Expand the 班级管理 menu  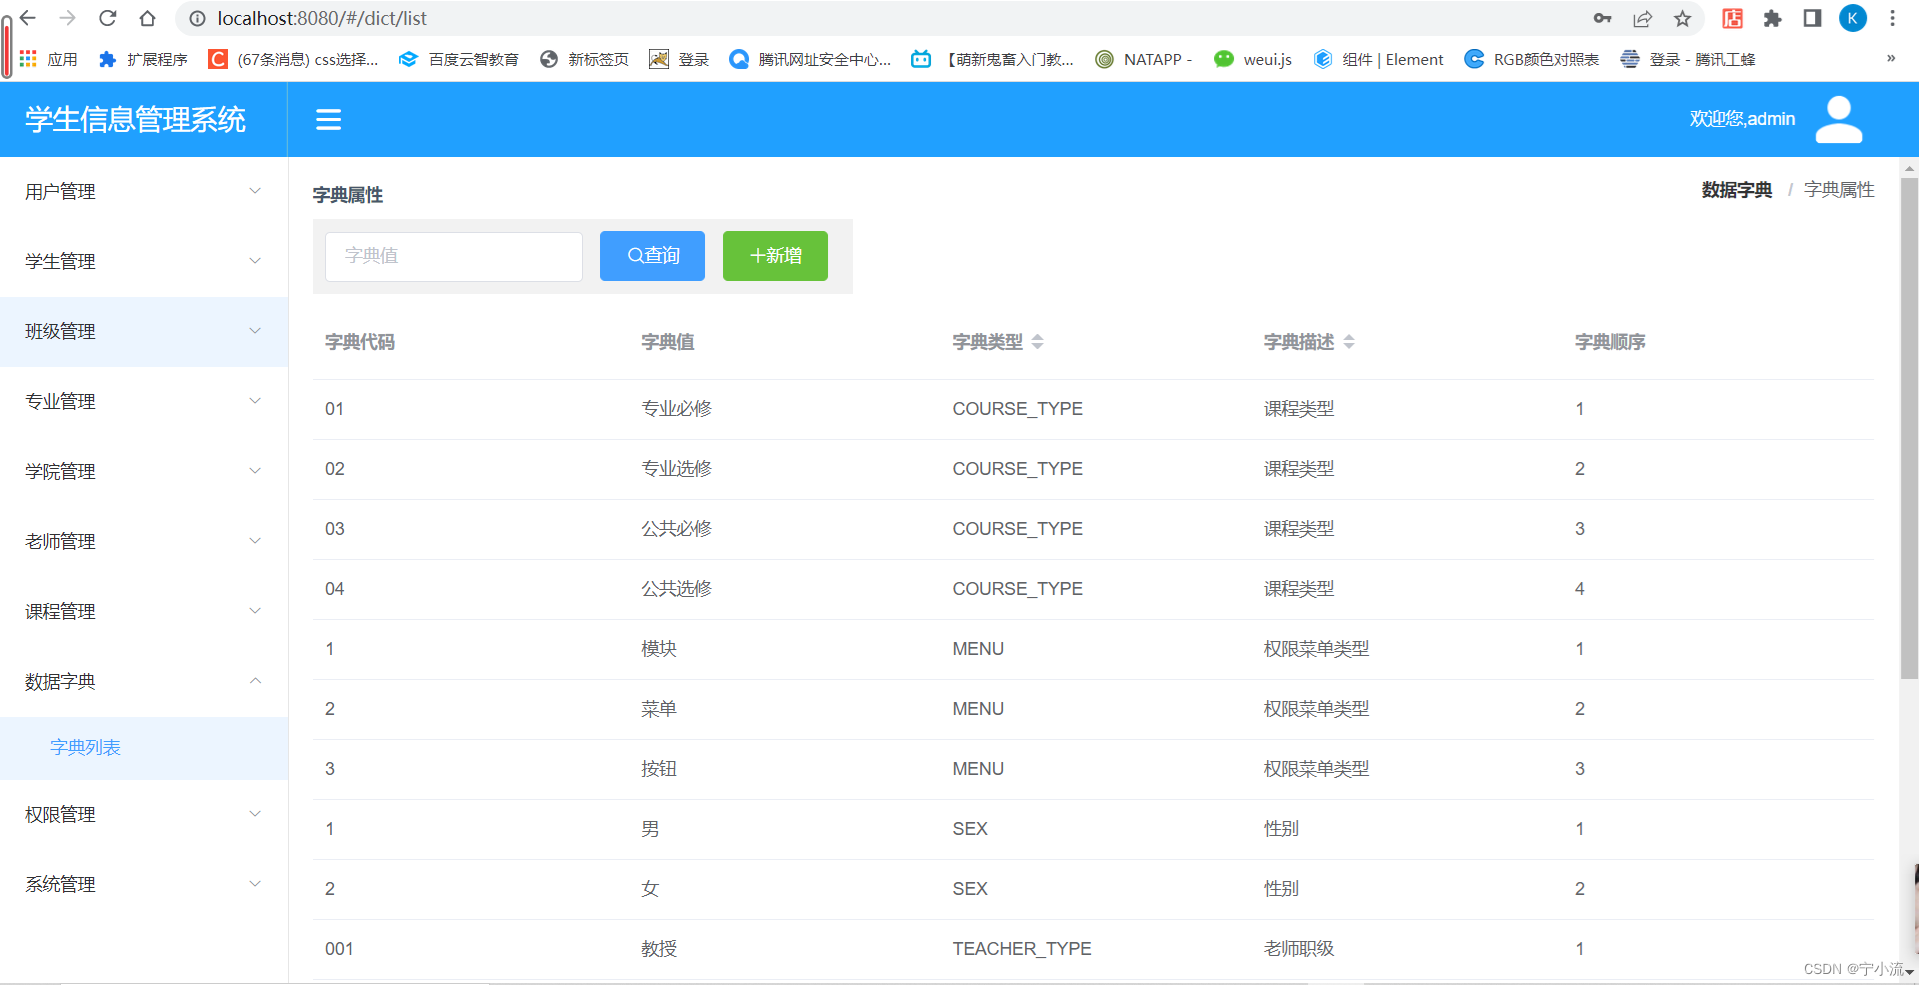[144, 332]
